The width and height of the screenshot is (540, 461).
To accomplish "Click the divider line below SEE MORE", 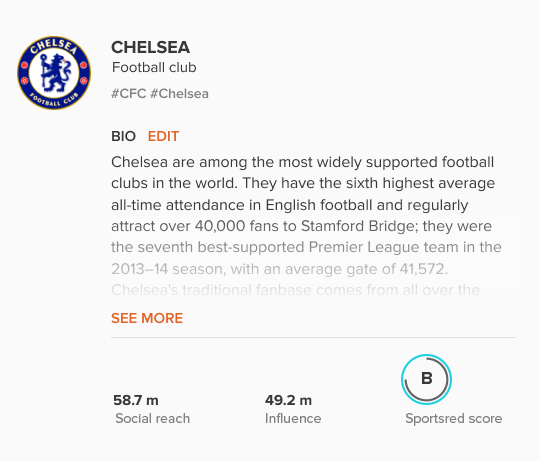I will [313, 337].
